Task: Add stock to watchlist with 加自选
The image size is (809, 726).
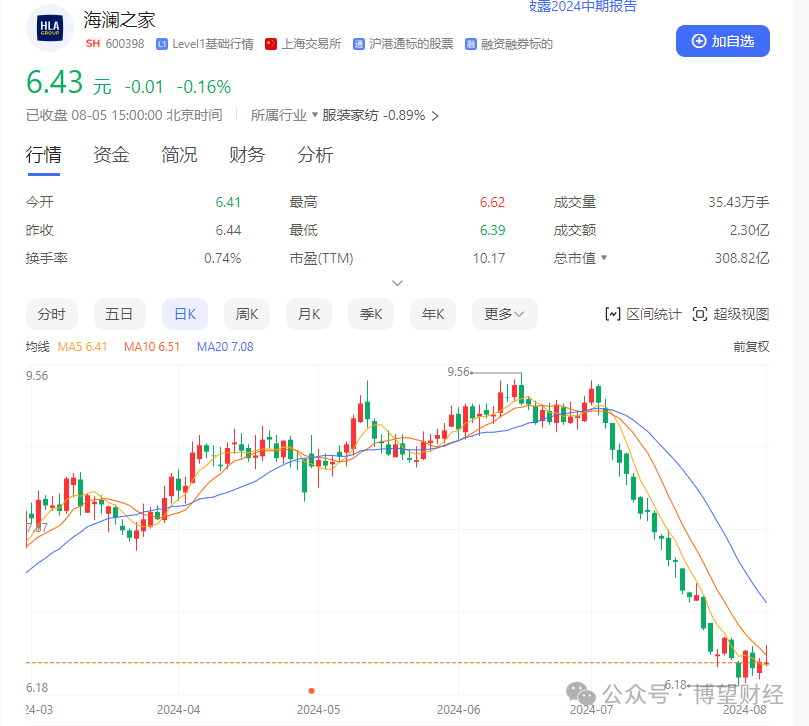Action: [723, 41]
